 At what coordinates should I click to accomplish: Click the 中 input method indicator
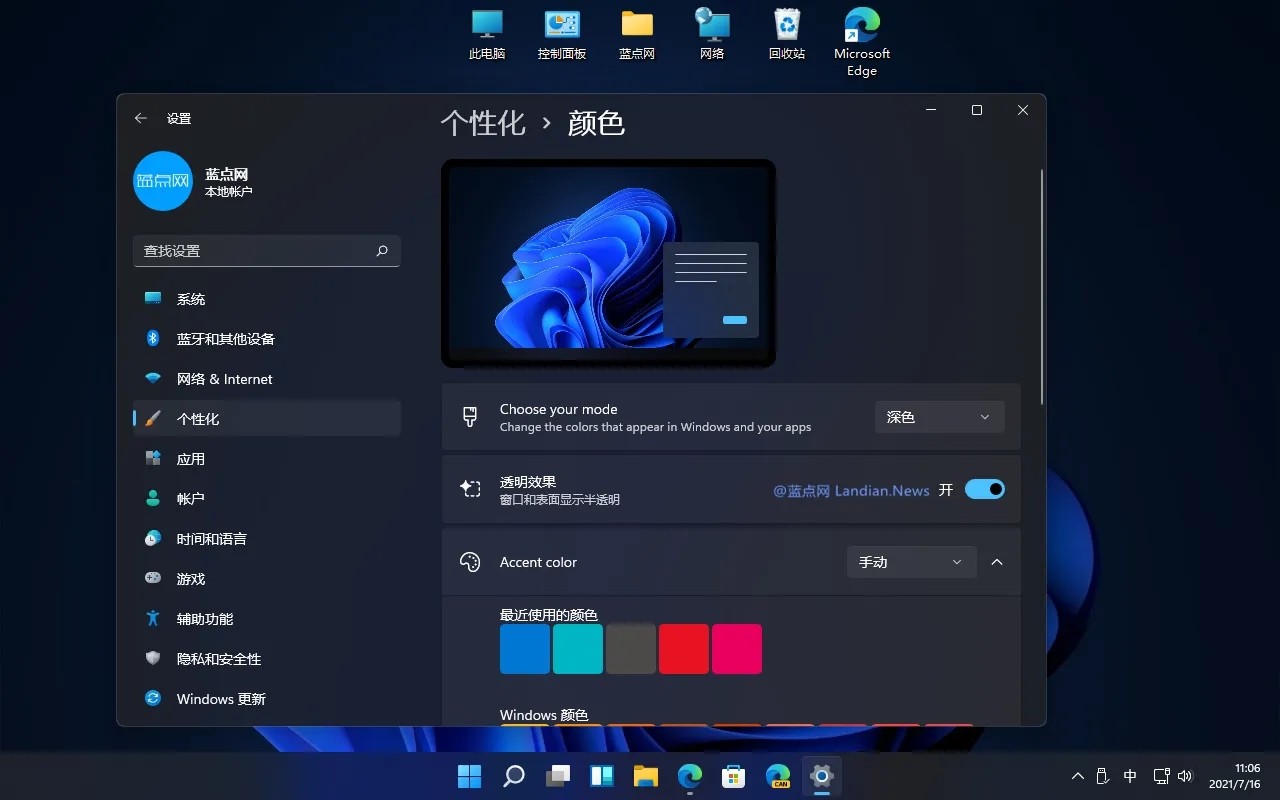[1130, 776]
